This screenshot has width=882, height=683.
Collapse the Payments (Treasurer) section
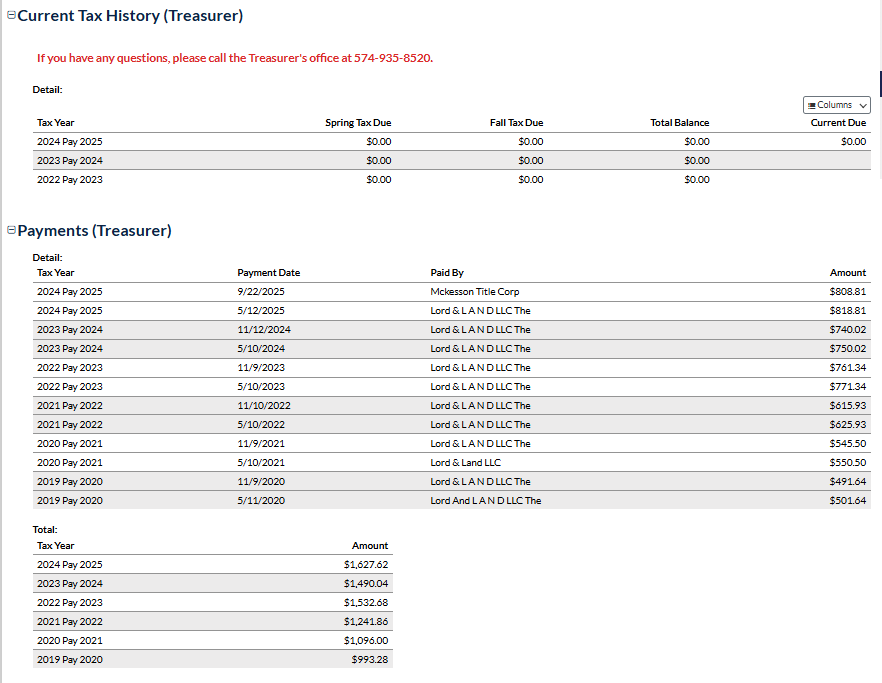click(12, 231)
